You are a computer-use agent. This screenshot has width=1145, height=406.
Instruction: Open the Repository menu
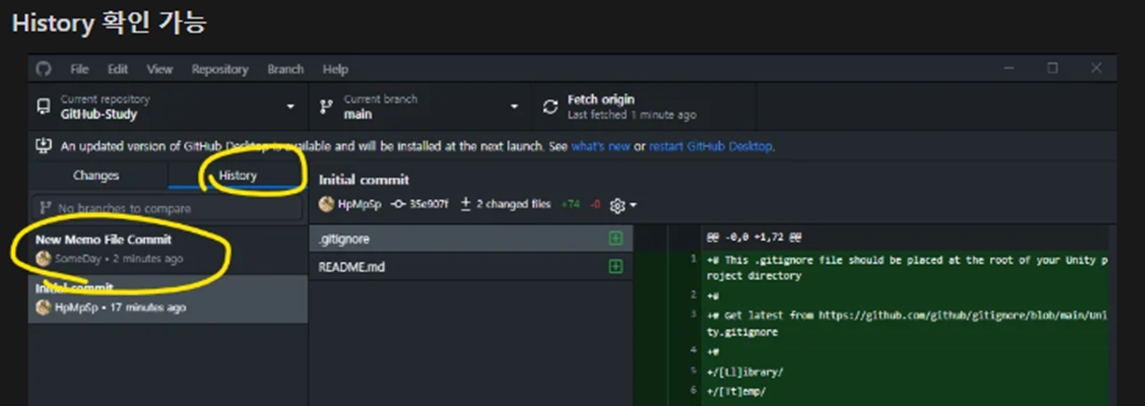[x=220, y=69]
